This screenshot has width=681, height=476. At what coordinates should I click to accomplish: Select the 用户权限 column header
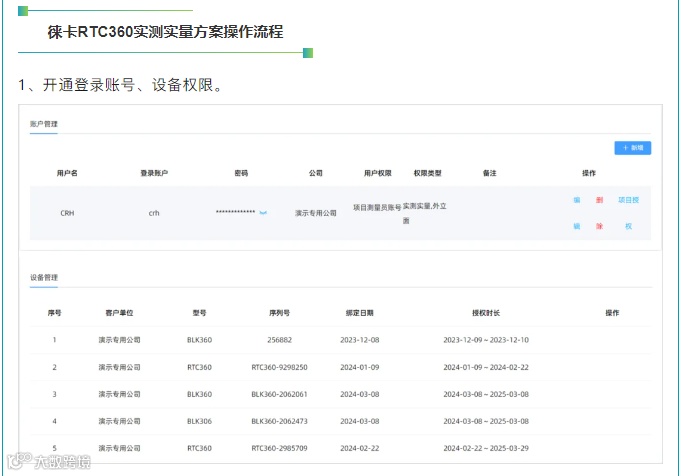point(377,173)
